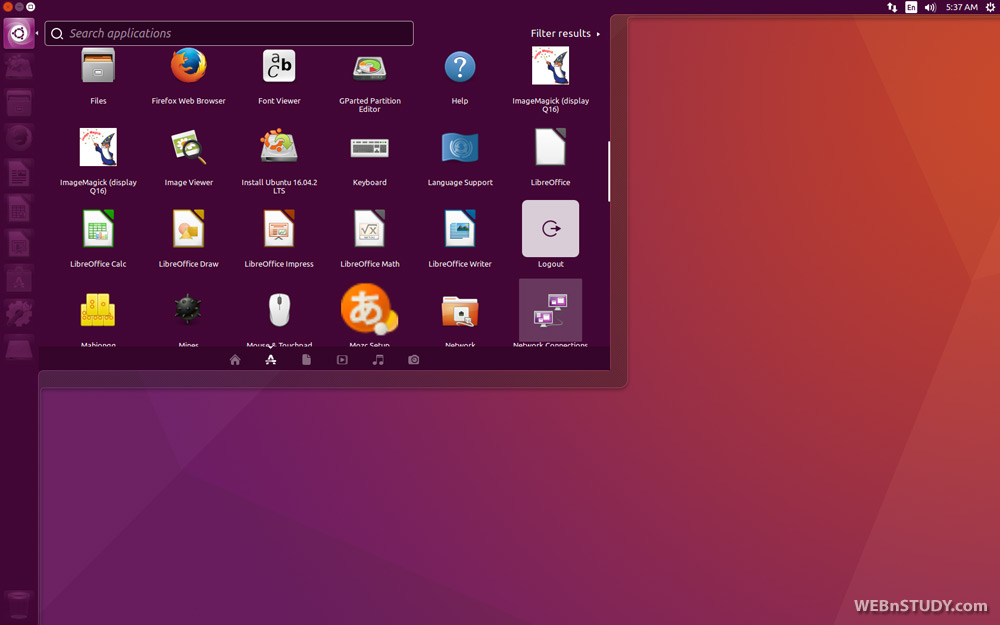This screenshot has width=1000, height=625.
Task: Launch Firefox Web Browser from the Dash
Action: (189, 66)
